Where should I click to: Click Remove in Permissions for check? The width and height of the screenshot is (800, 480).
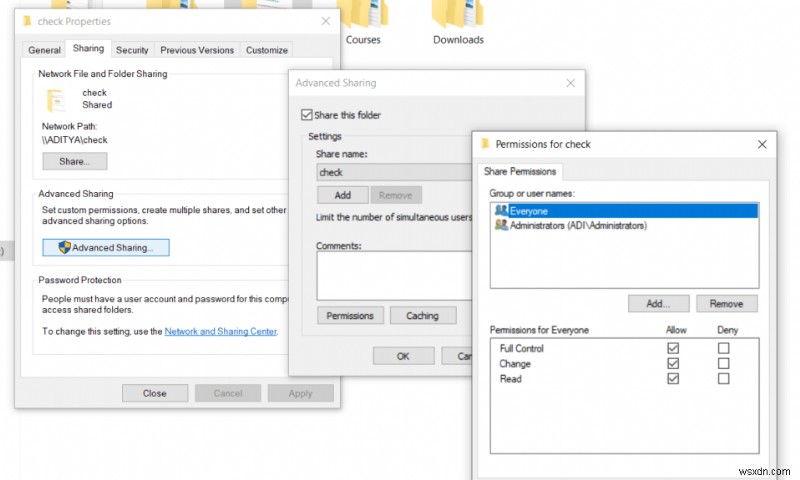727,304
